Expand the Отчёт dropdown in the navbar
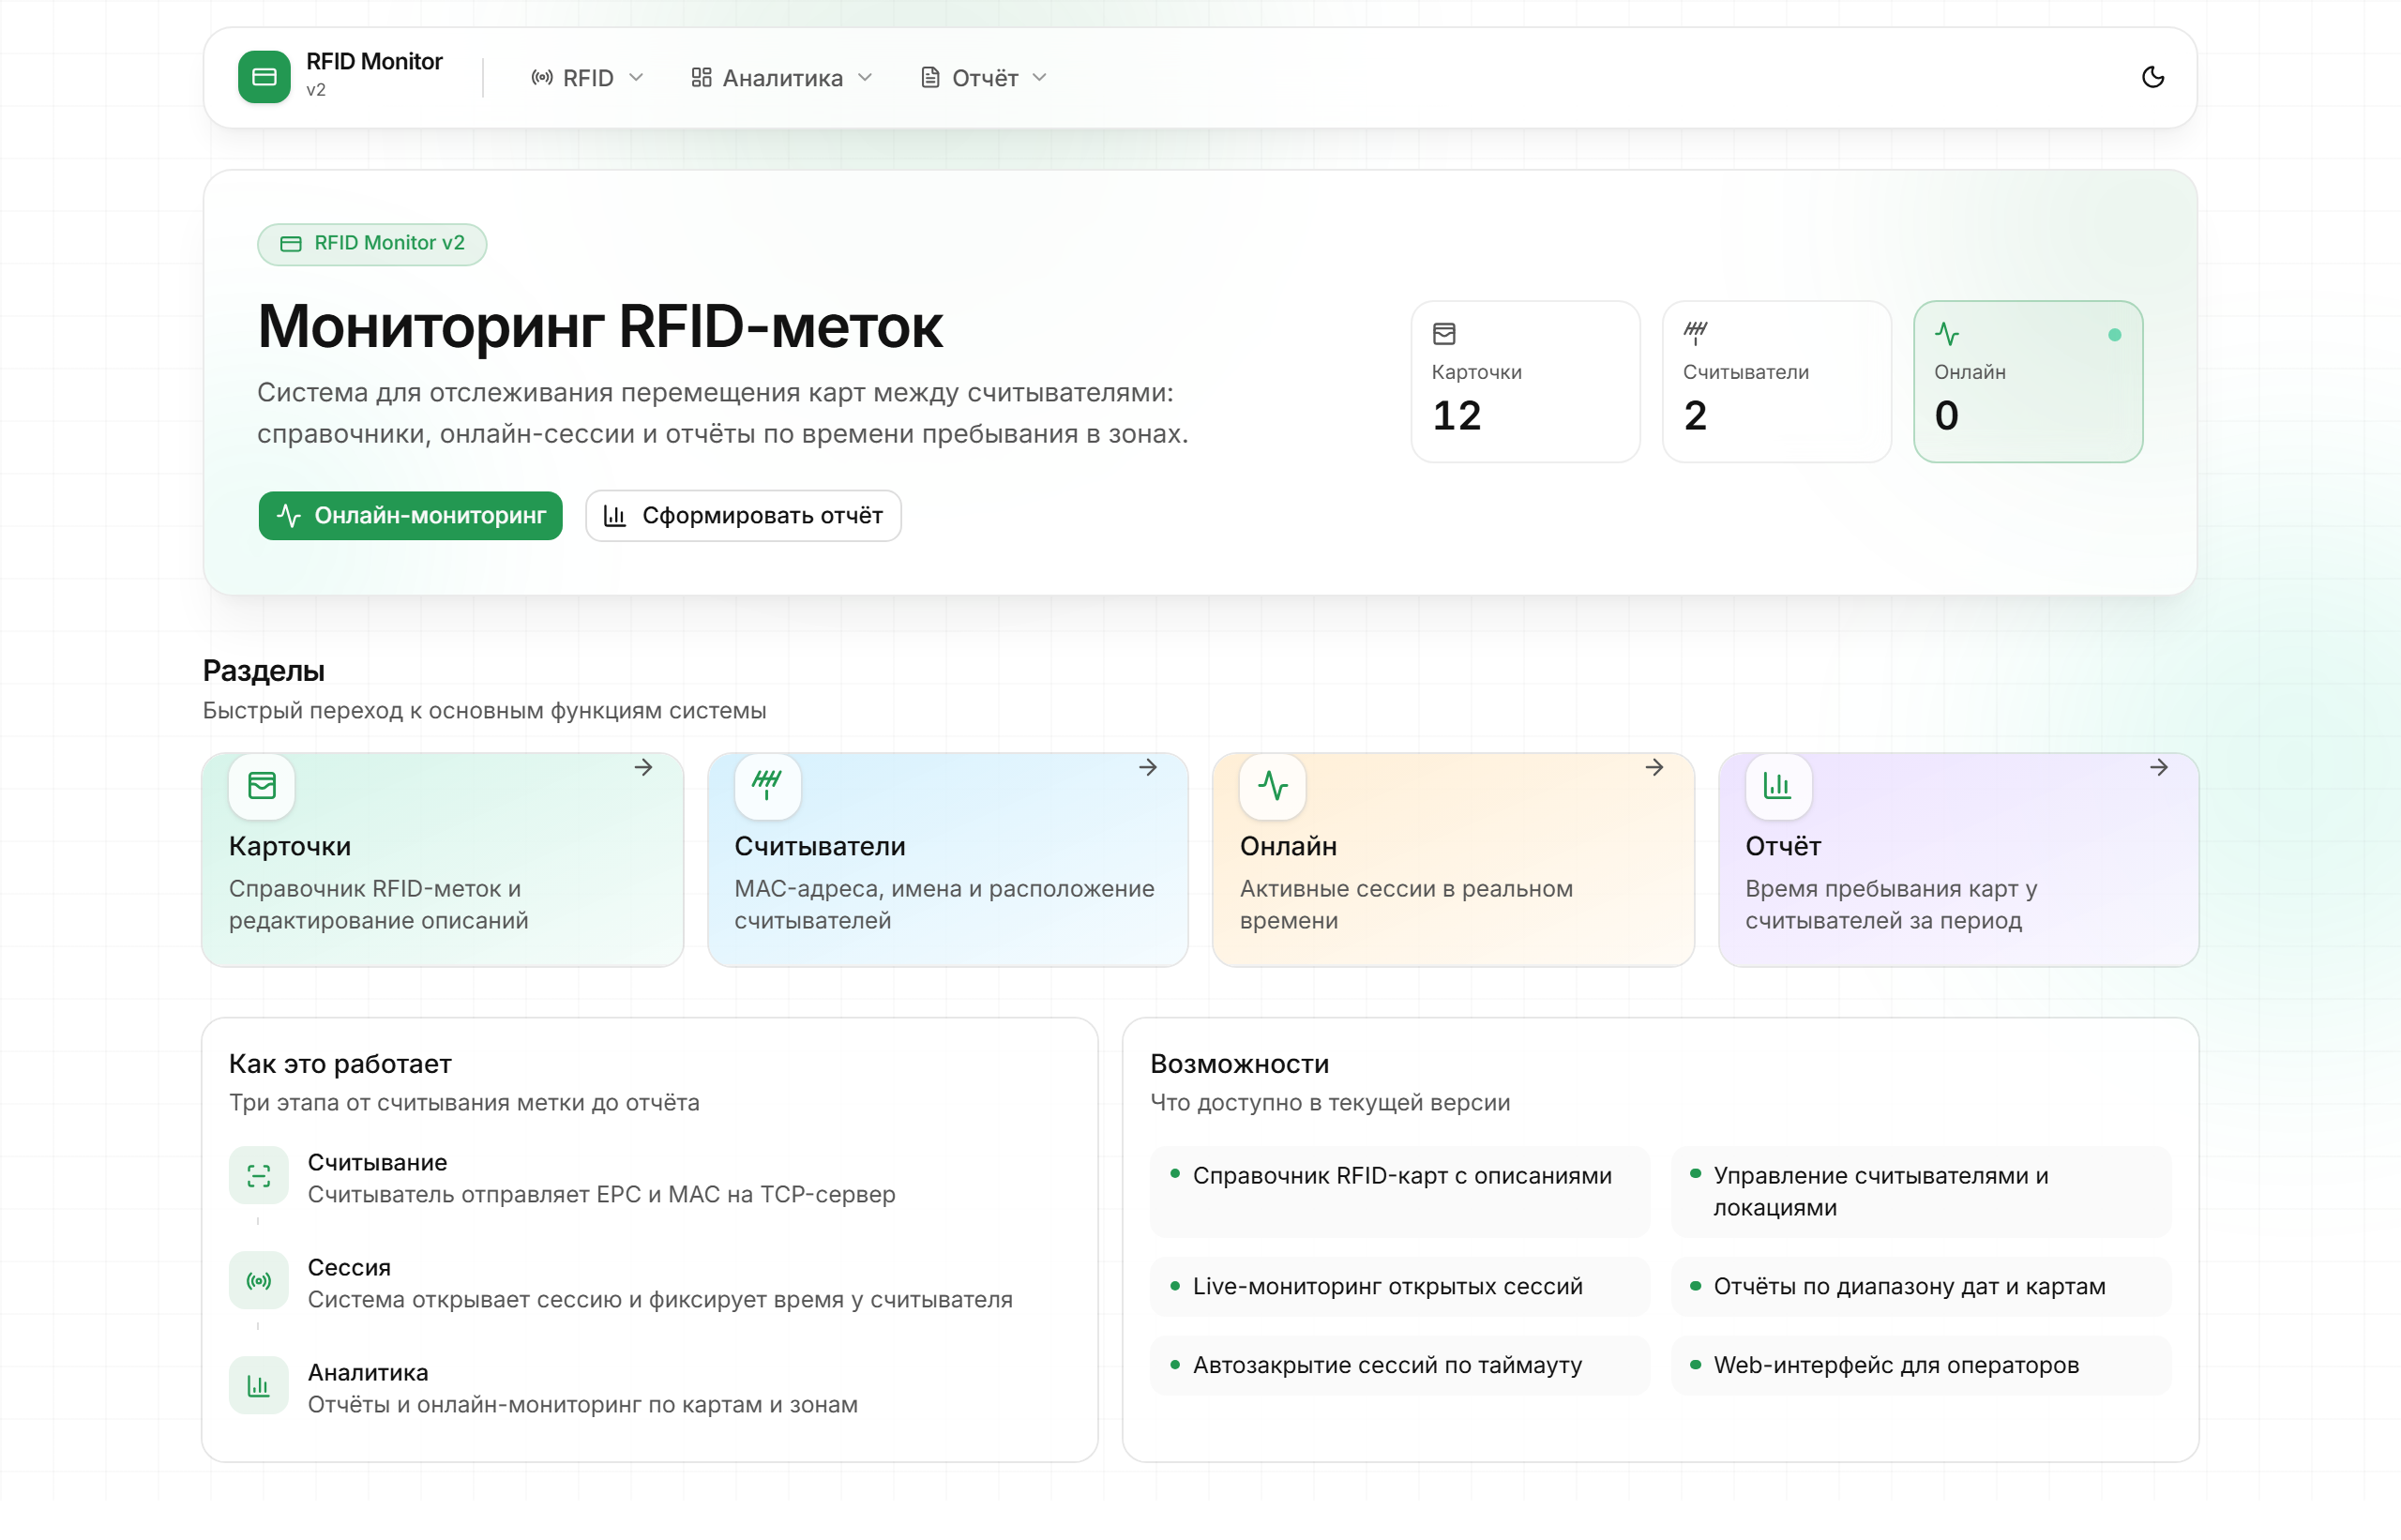This screenshot has height=1540, width=2401. pos(983,77)
